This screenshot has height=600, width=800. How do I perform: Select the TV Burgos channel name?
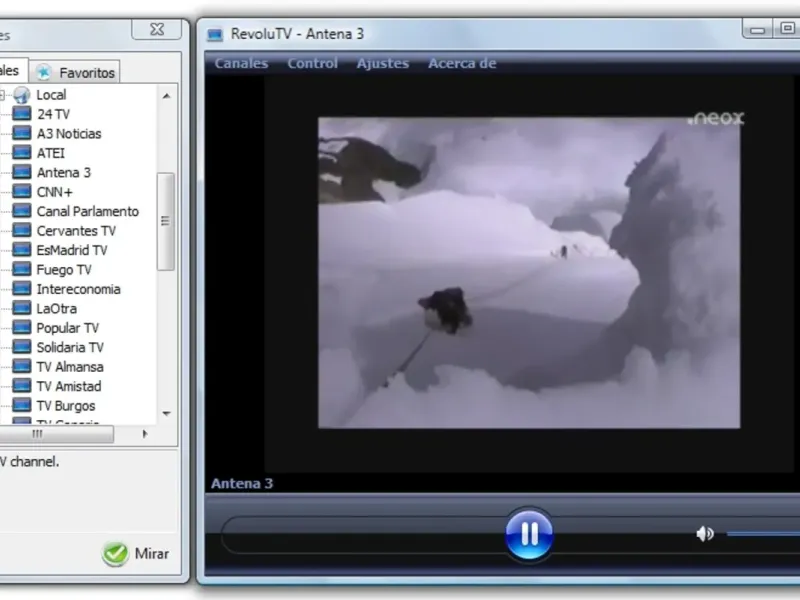tap(65, 406)
